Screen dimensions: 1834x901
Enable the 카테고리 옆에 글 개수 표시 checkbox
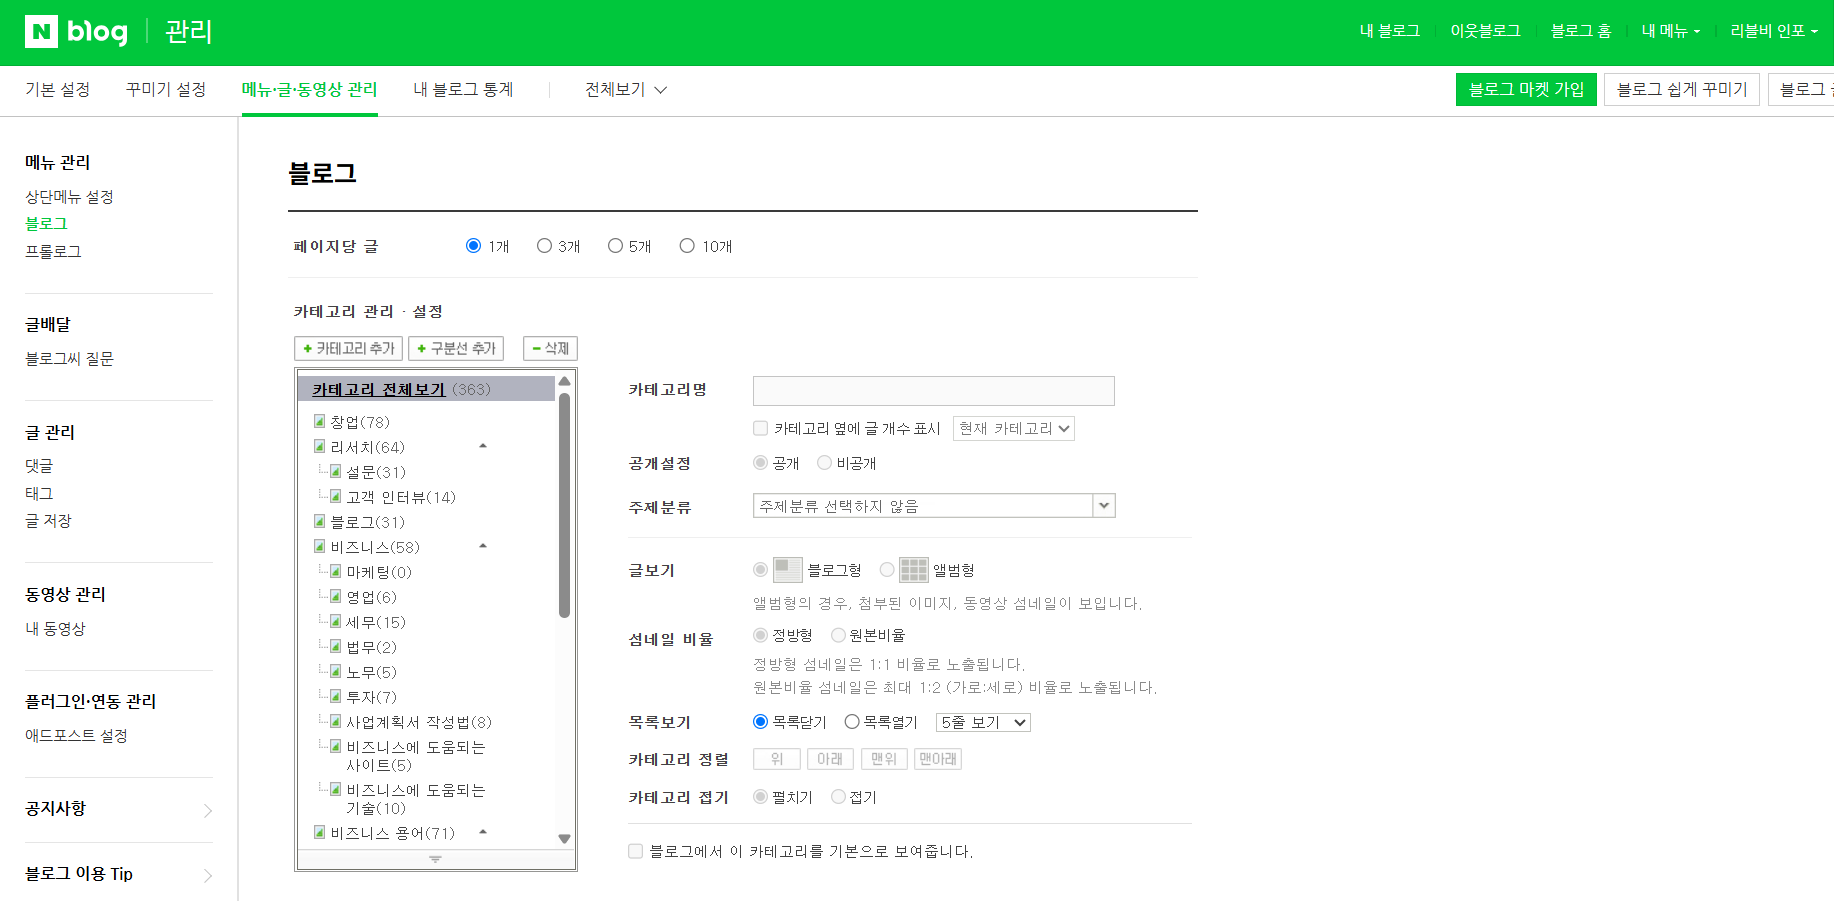[x=760, y=427]
